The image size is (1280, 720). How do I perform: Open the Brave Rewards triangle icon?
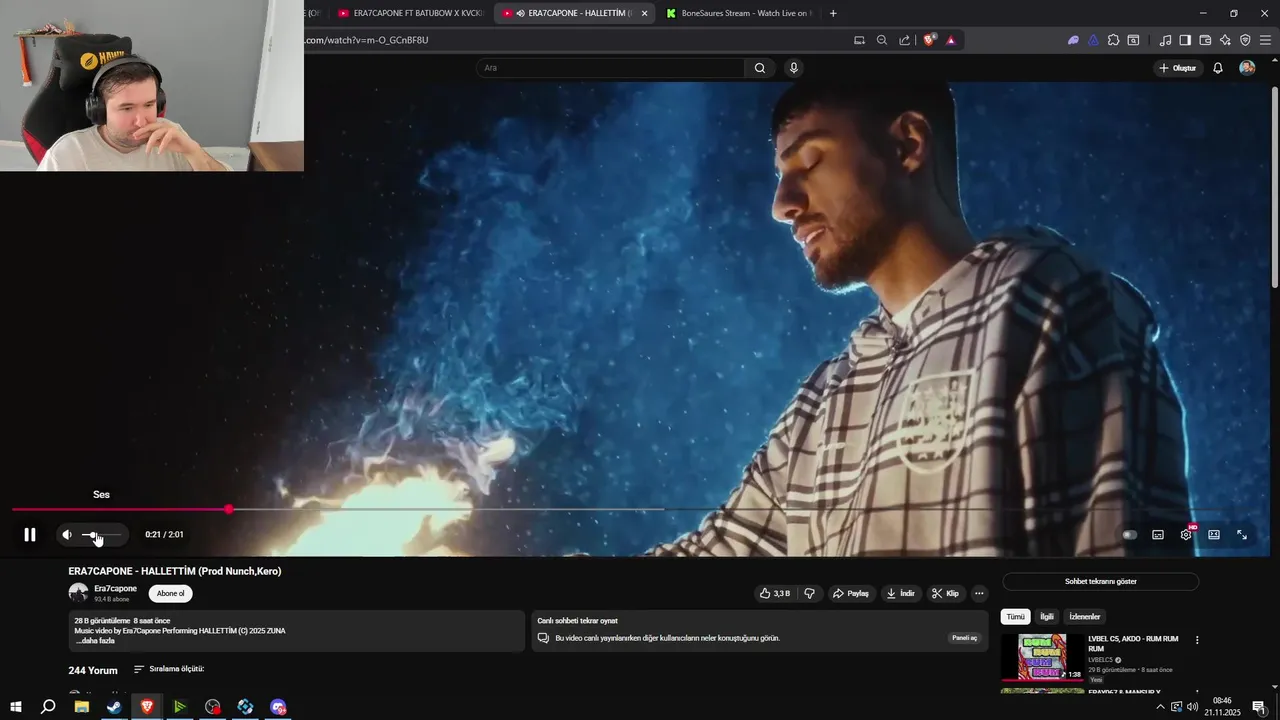950,40
